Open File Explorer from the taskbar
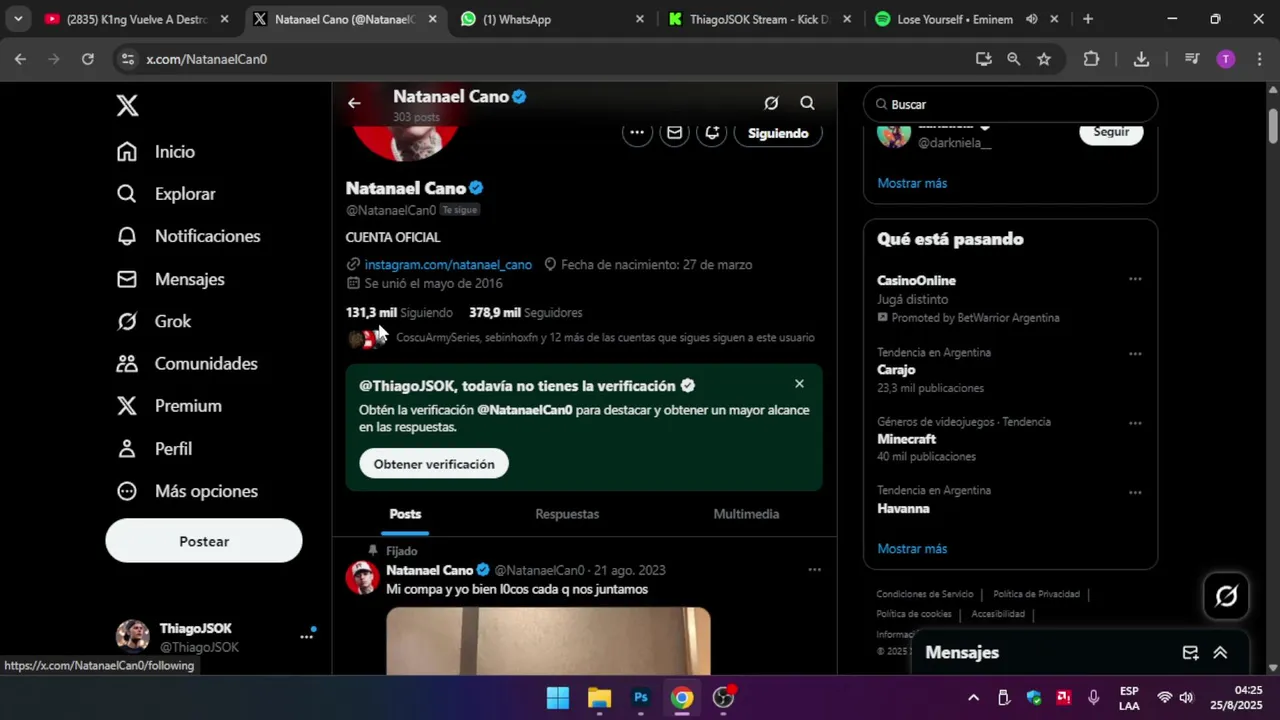 (x=599, y=698)
